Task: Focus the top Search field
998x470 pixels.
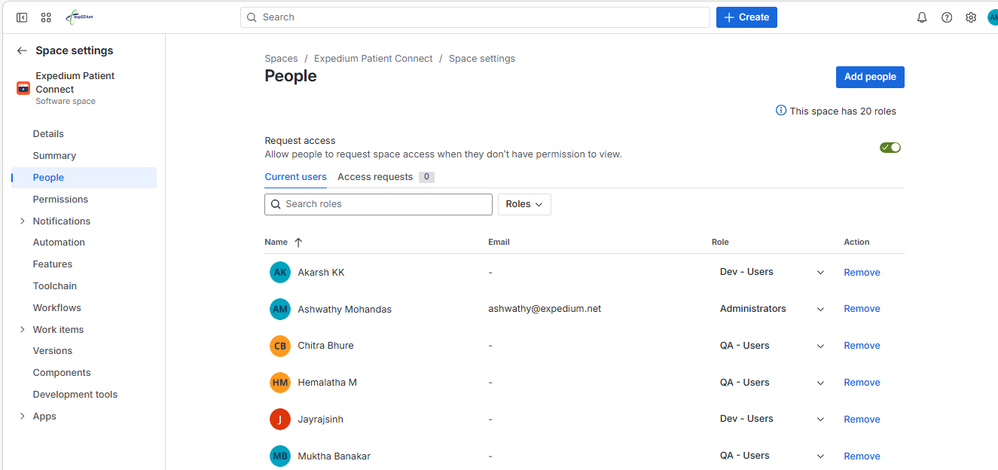Action: click(x=475, y=17)
